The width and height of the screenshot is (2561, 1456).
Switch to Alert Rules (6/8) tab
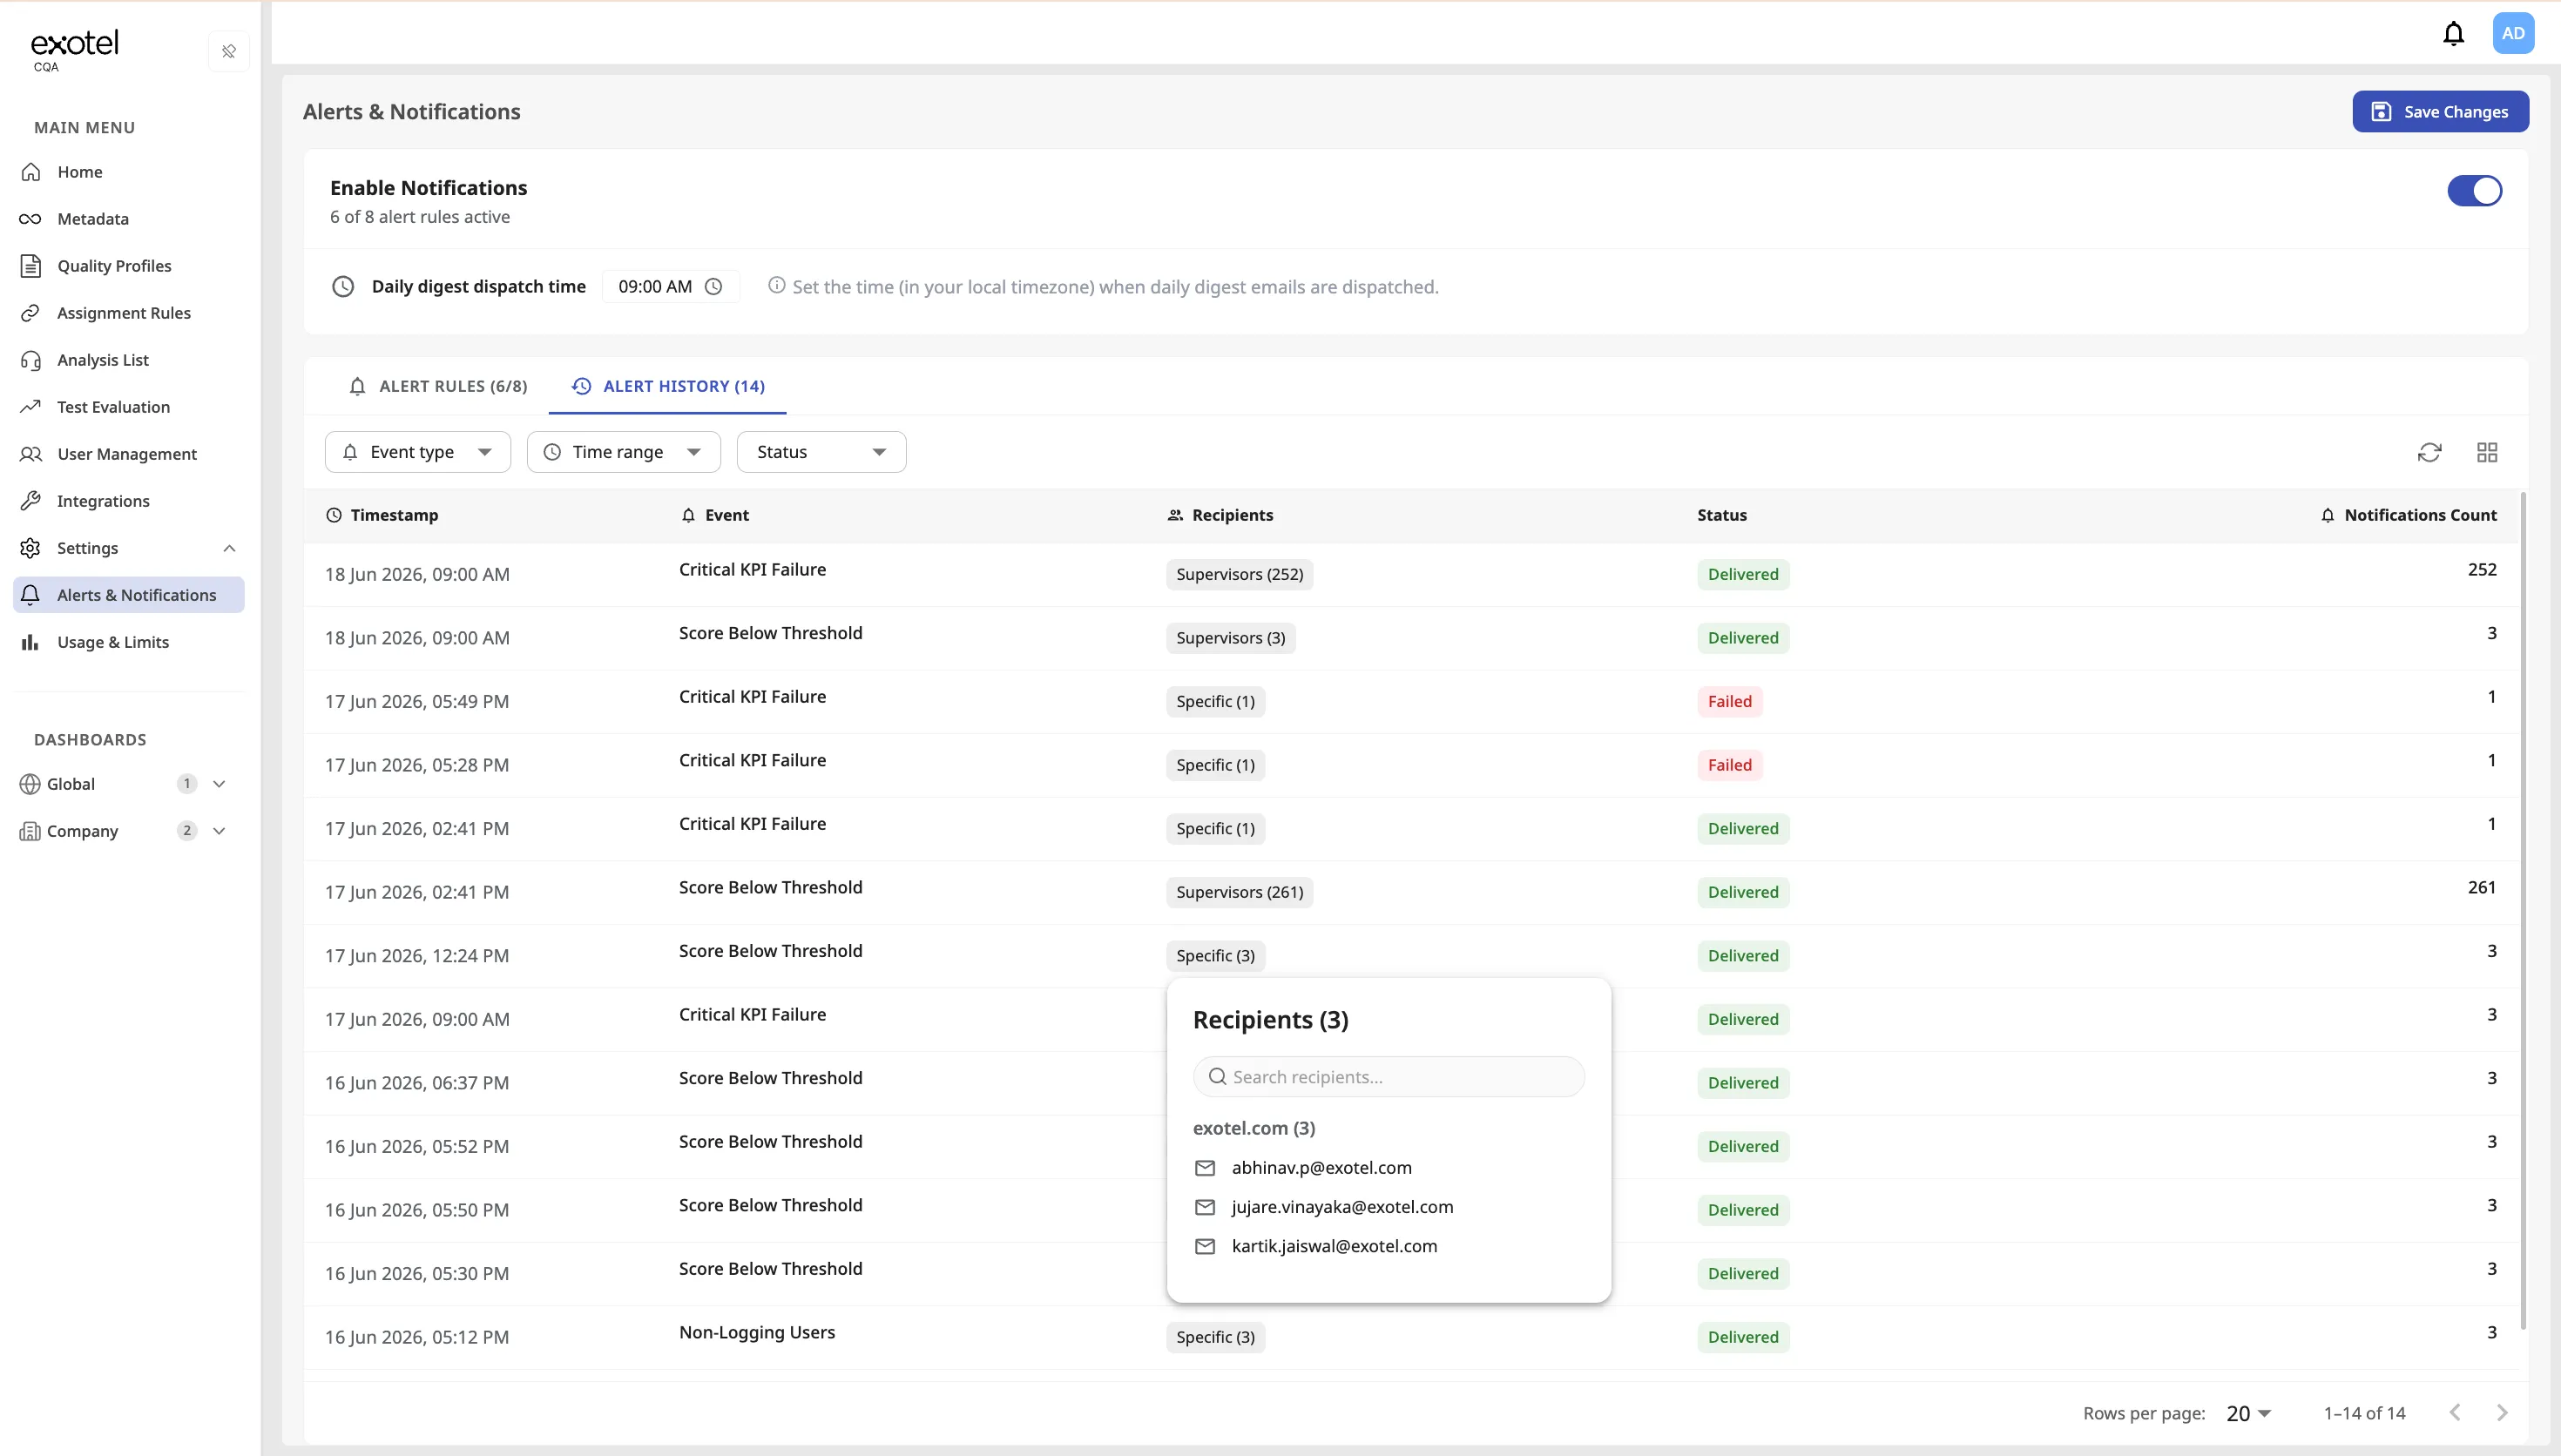tap(438, 386)
